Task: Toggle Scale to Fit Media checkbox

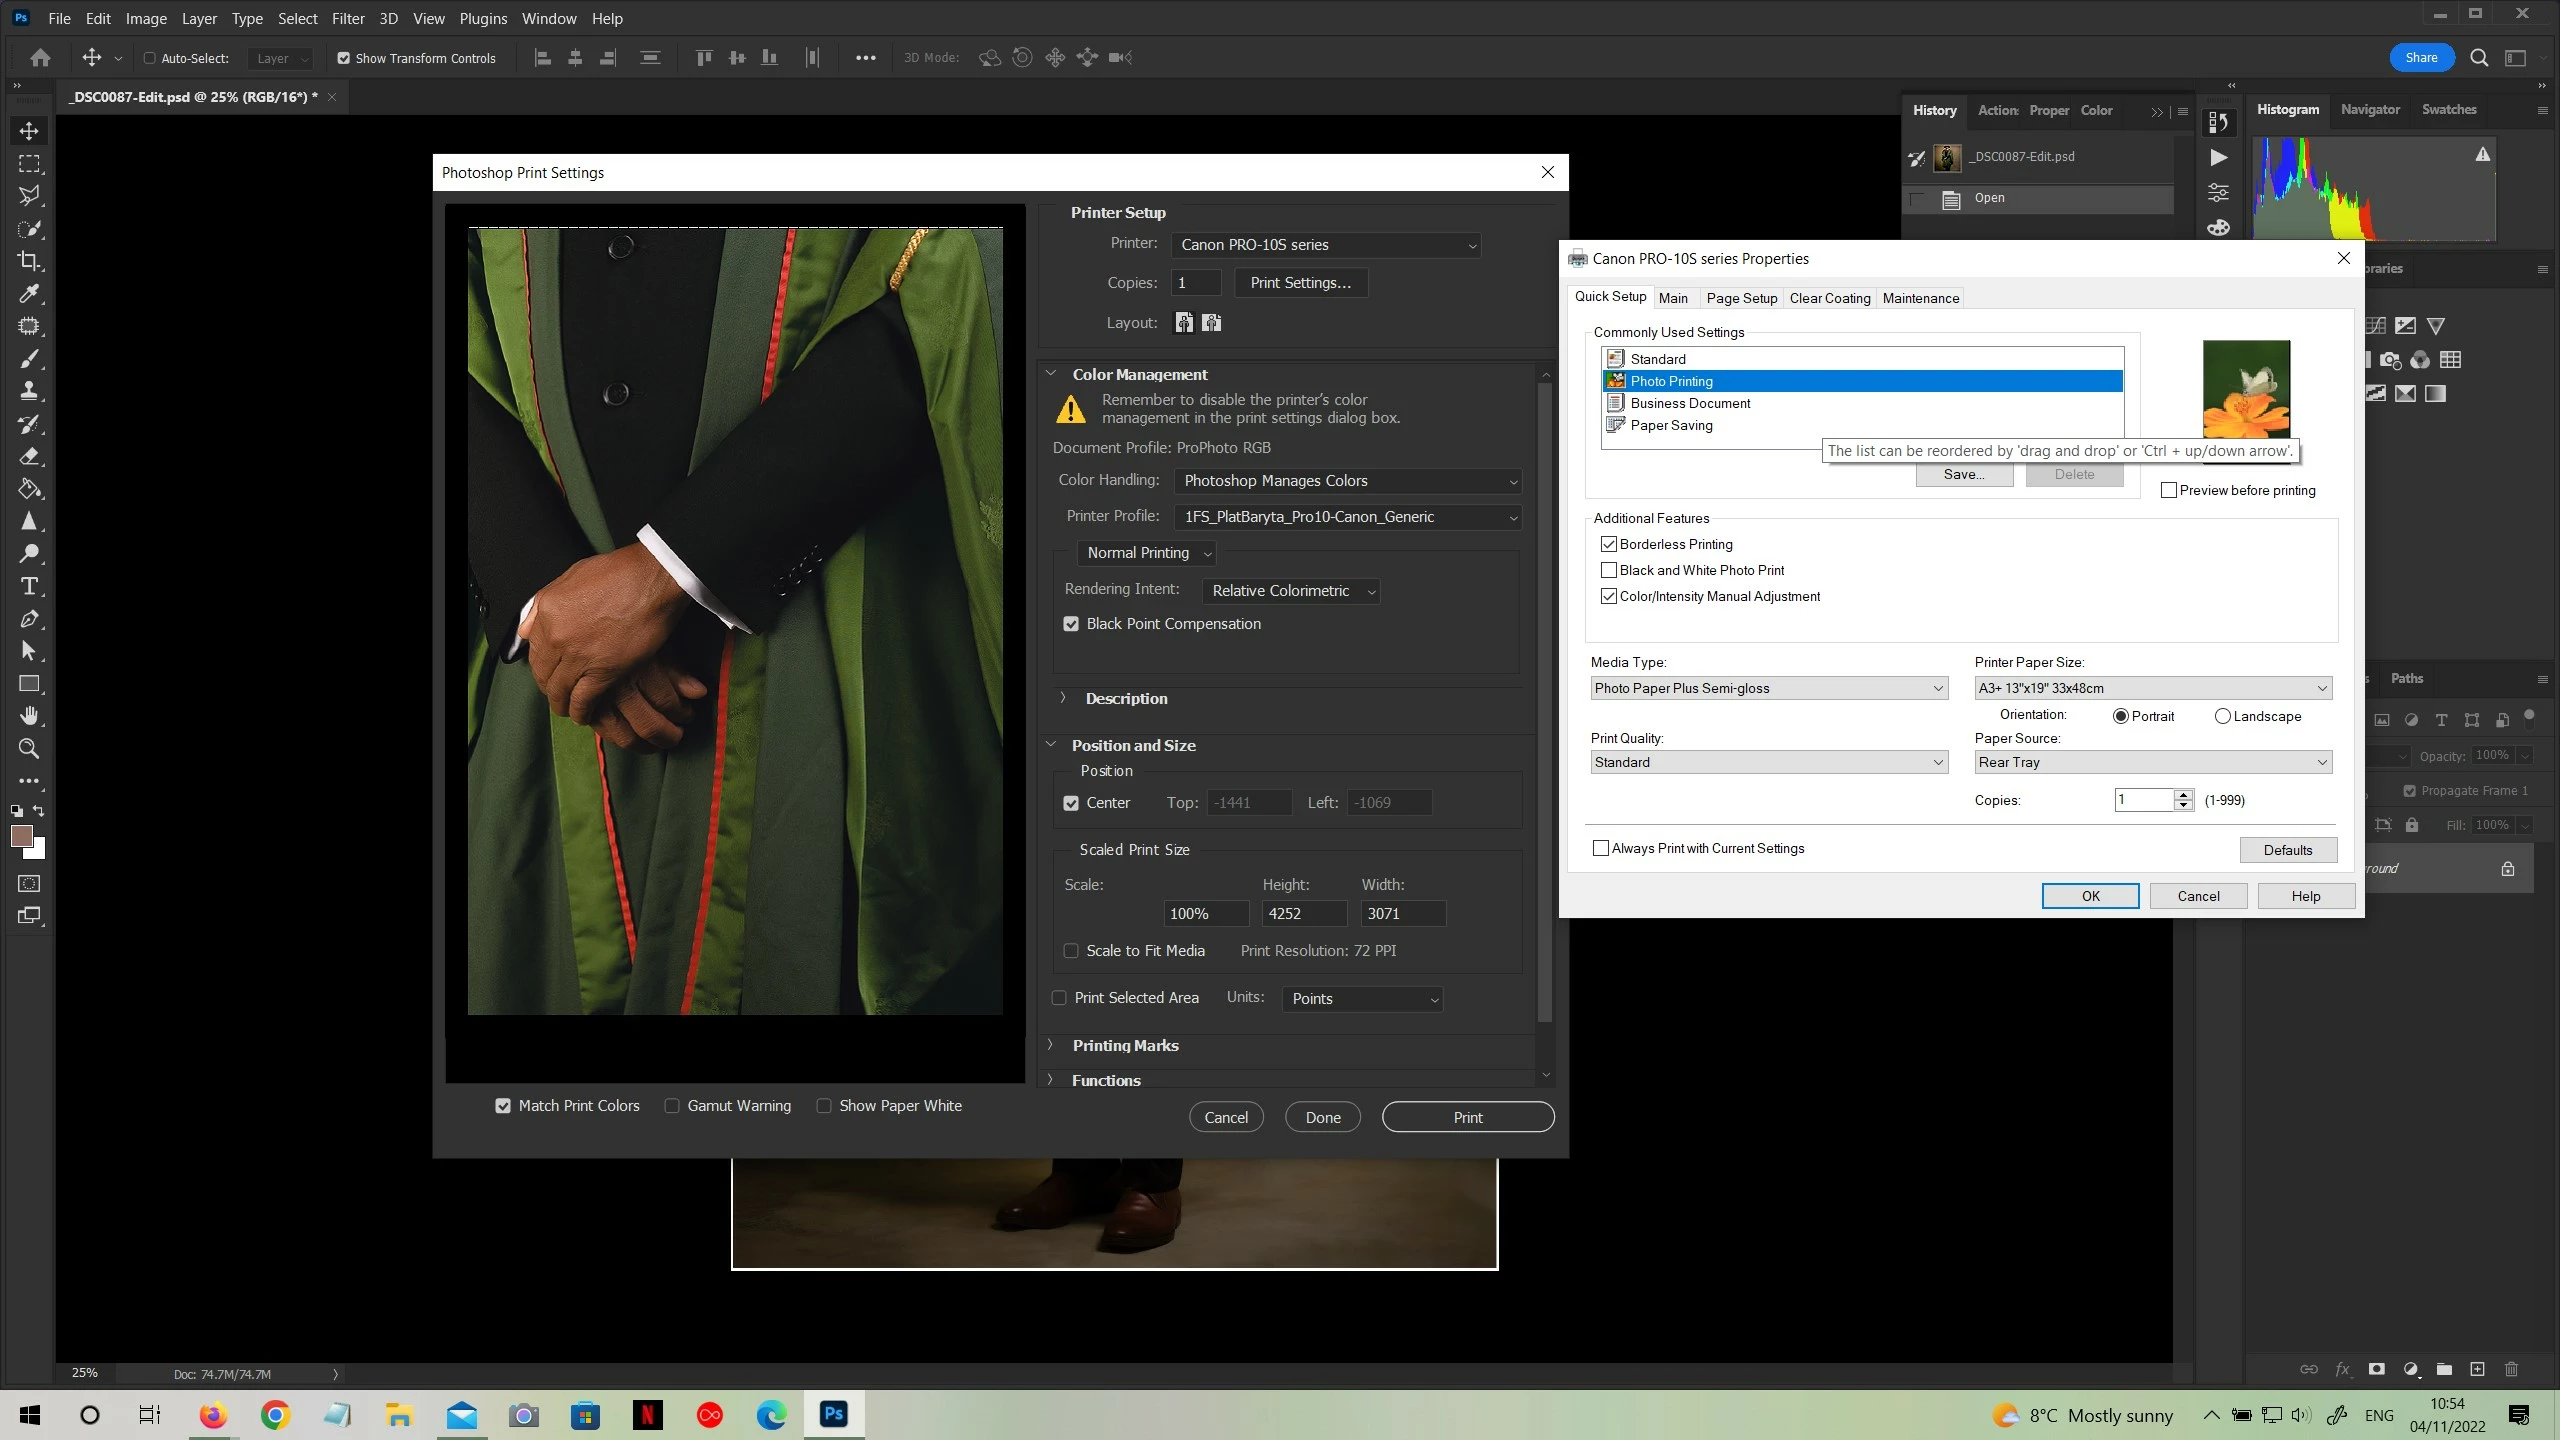Action: [1071, 951]
